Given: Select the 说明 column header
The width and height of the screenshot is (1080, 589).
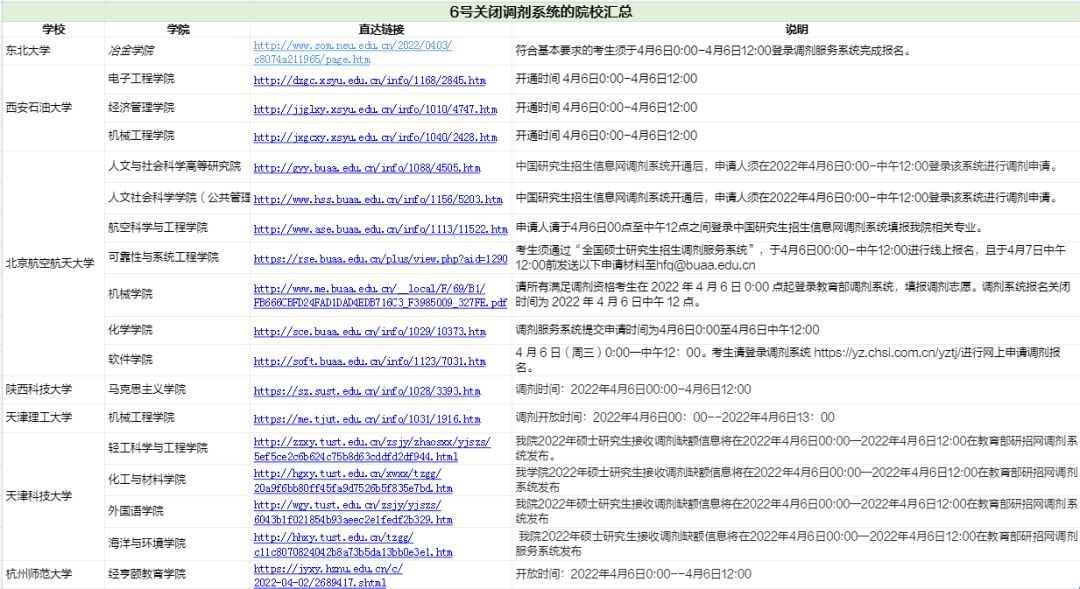Looking at the screenshot, I should [x=796, y=30].
